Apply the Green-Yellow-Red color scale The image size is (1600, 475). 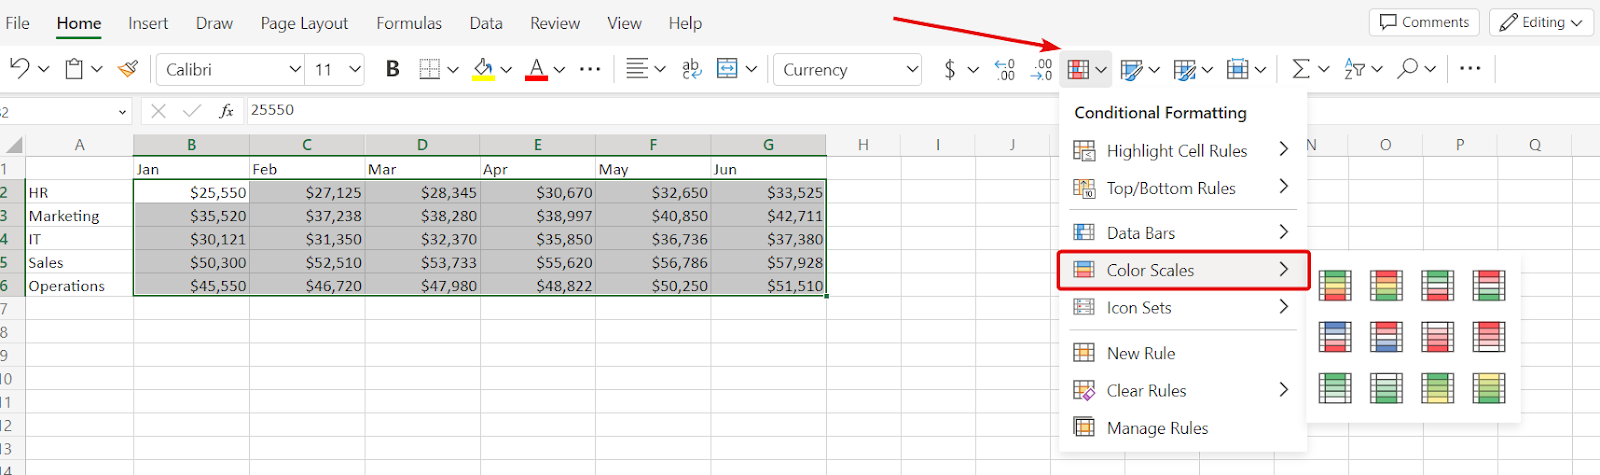tap(1335, 286)
